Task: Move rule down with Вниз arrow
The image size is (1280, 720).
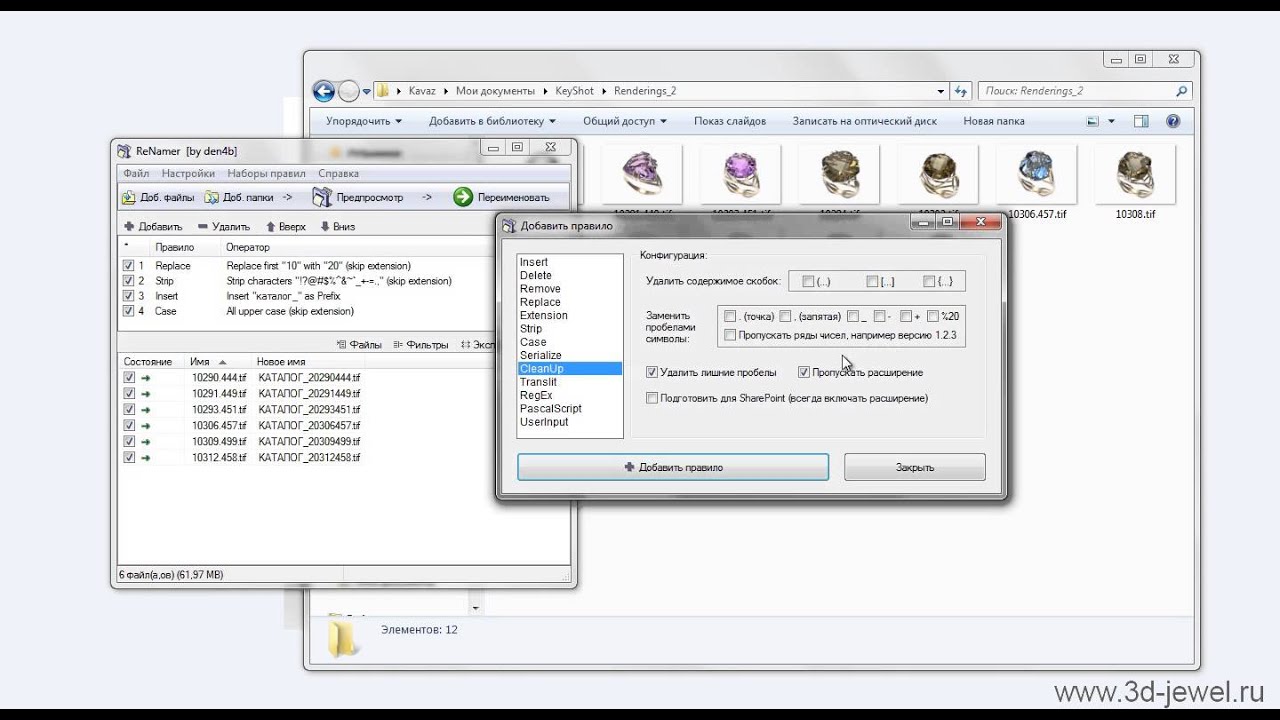Action: (x=324, y=227)
